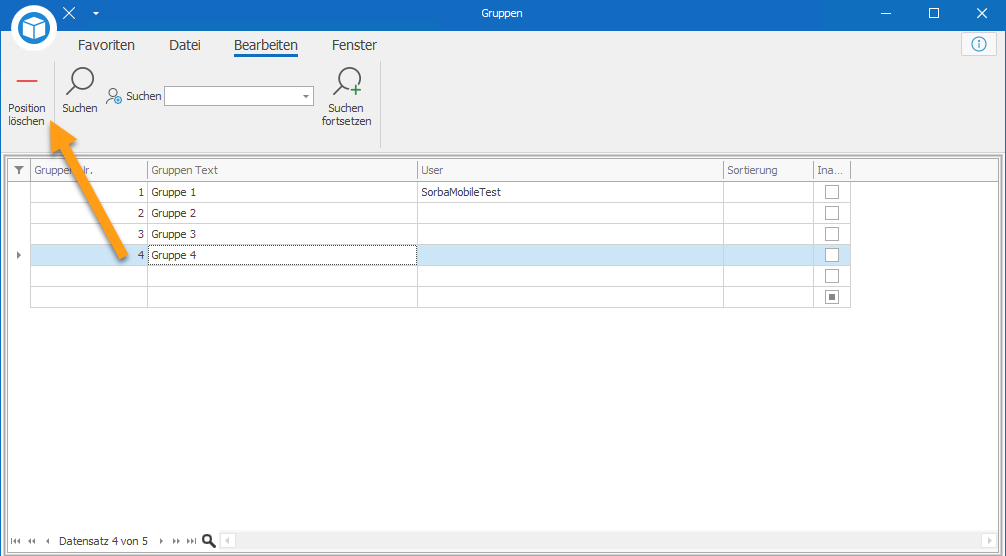
Task: Go to previous record navigator button
Action: (47, 541)
